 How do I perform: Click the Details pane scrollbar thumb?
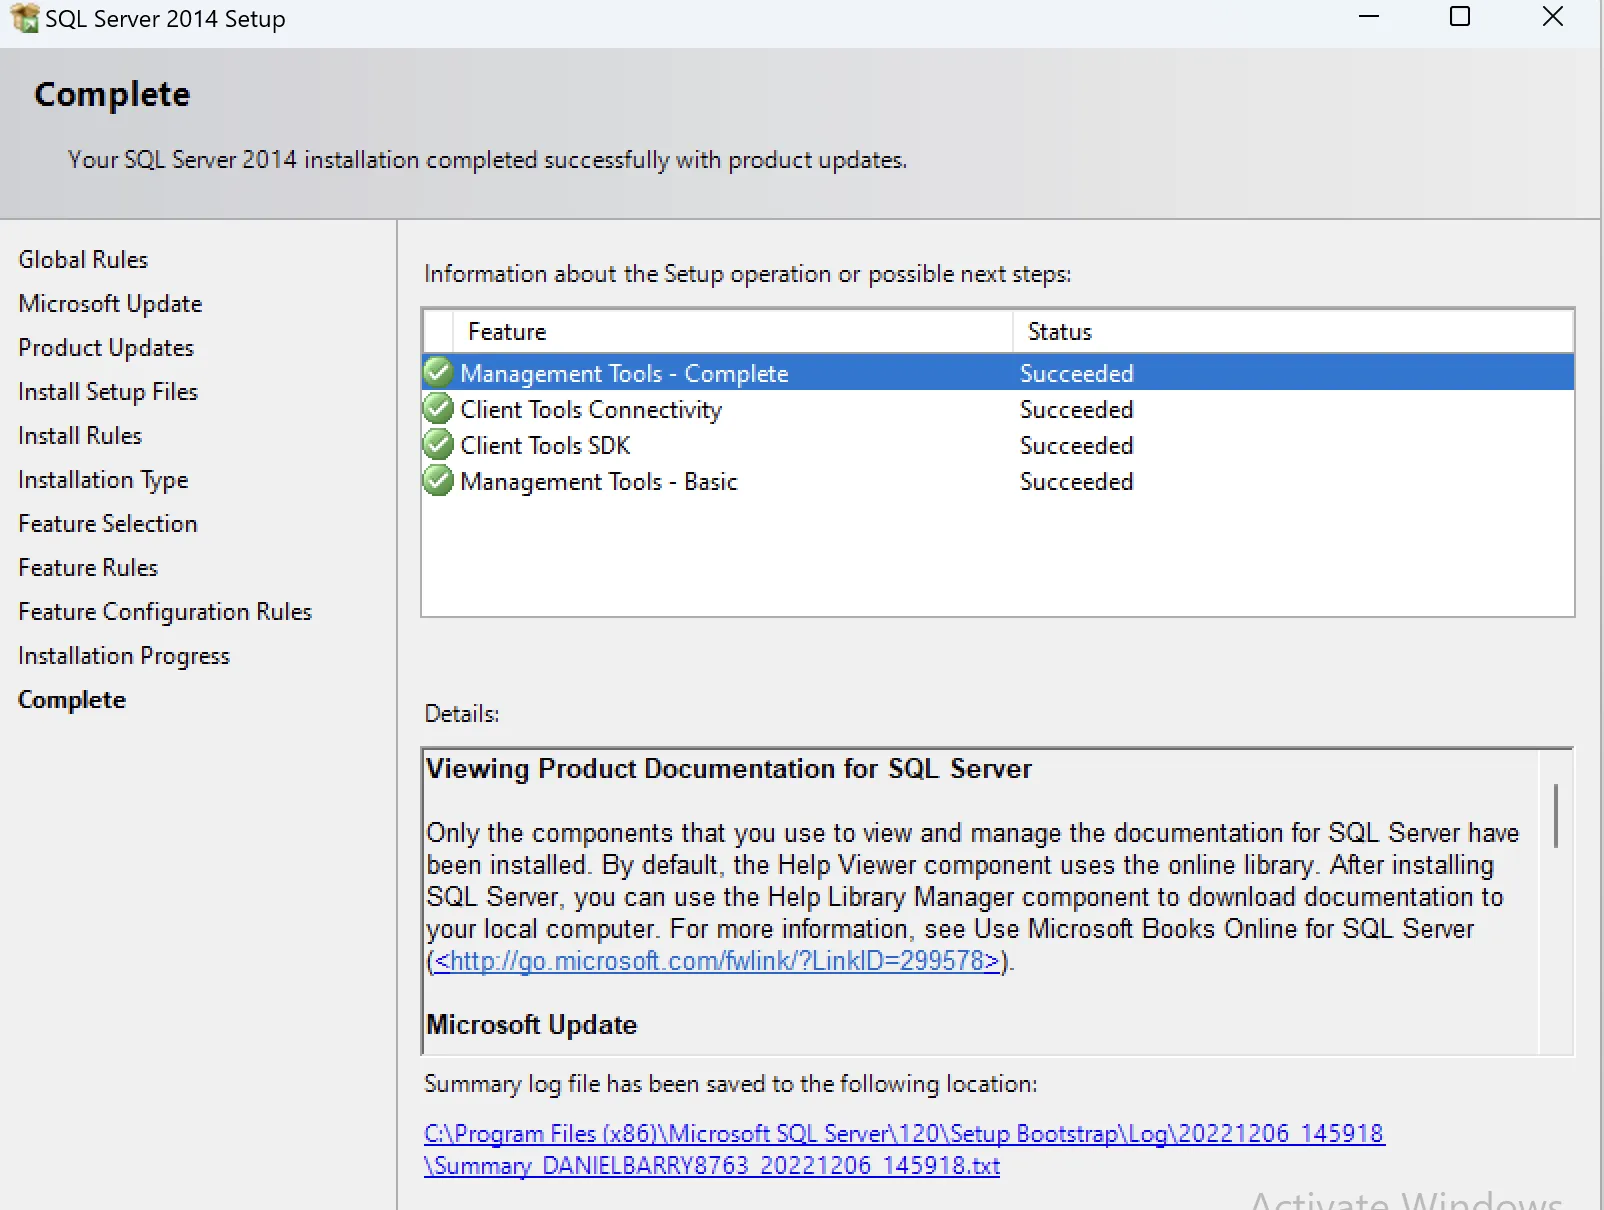1555,816
